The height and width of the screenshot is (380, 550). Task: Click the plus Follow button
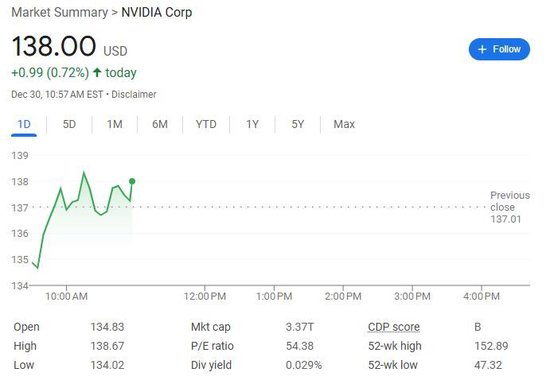click(499, 49)
